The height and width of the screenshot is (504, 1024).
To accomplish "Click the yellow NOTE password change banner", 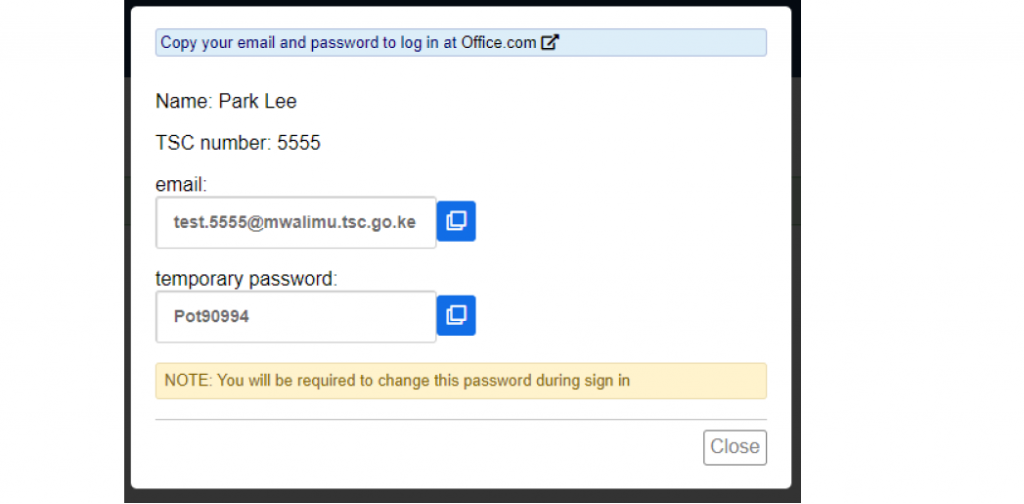I will point(460,381).
